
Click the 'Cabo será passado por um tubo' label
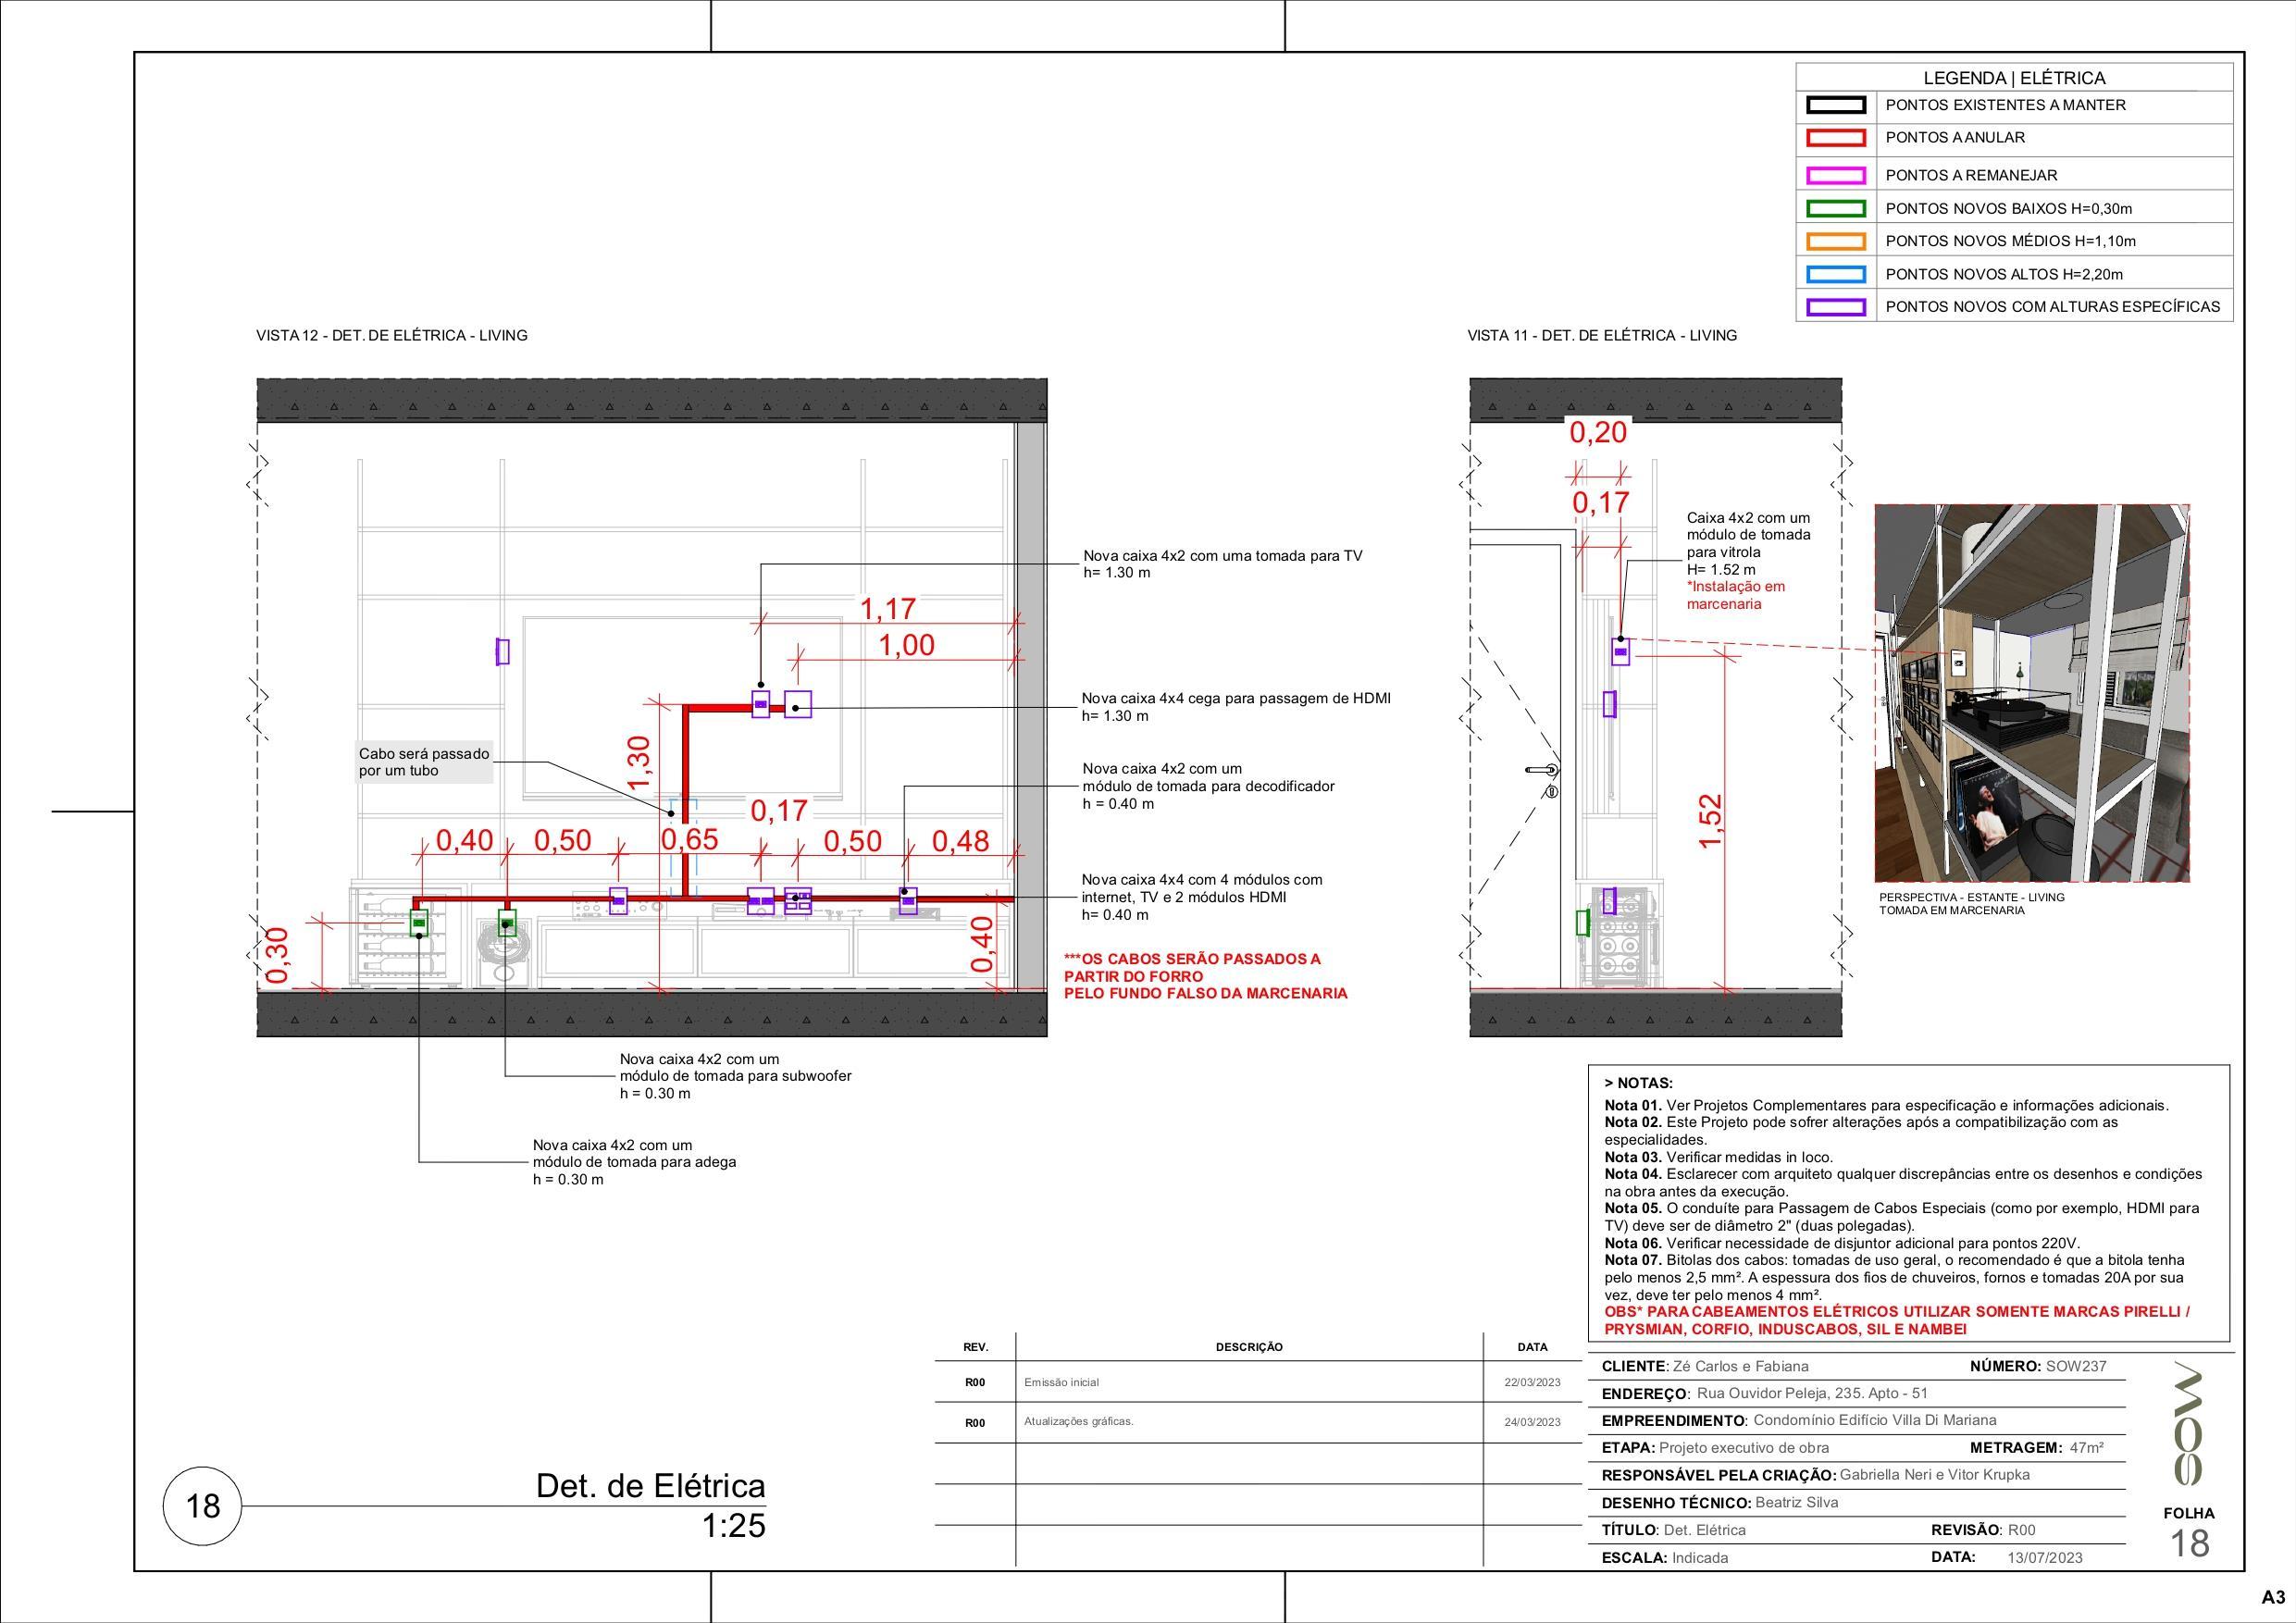[x=424, y=762]
